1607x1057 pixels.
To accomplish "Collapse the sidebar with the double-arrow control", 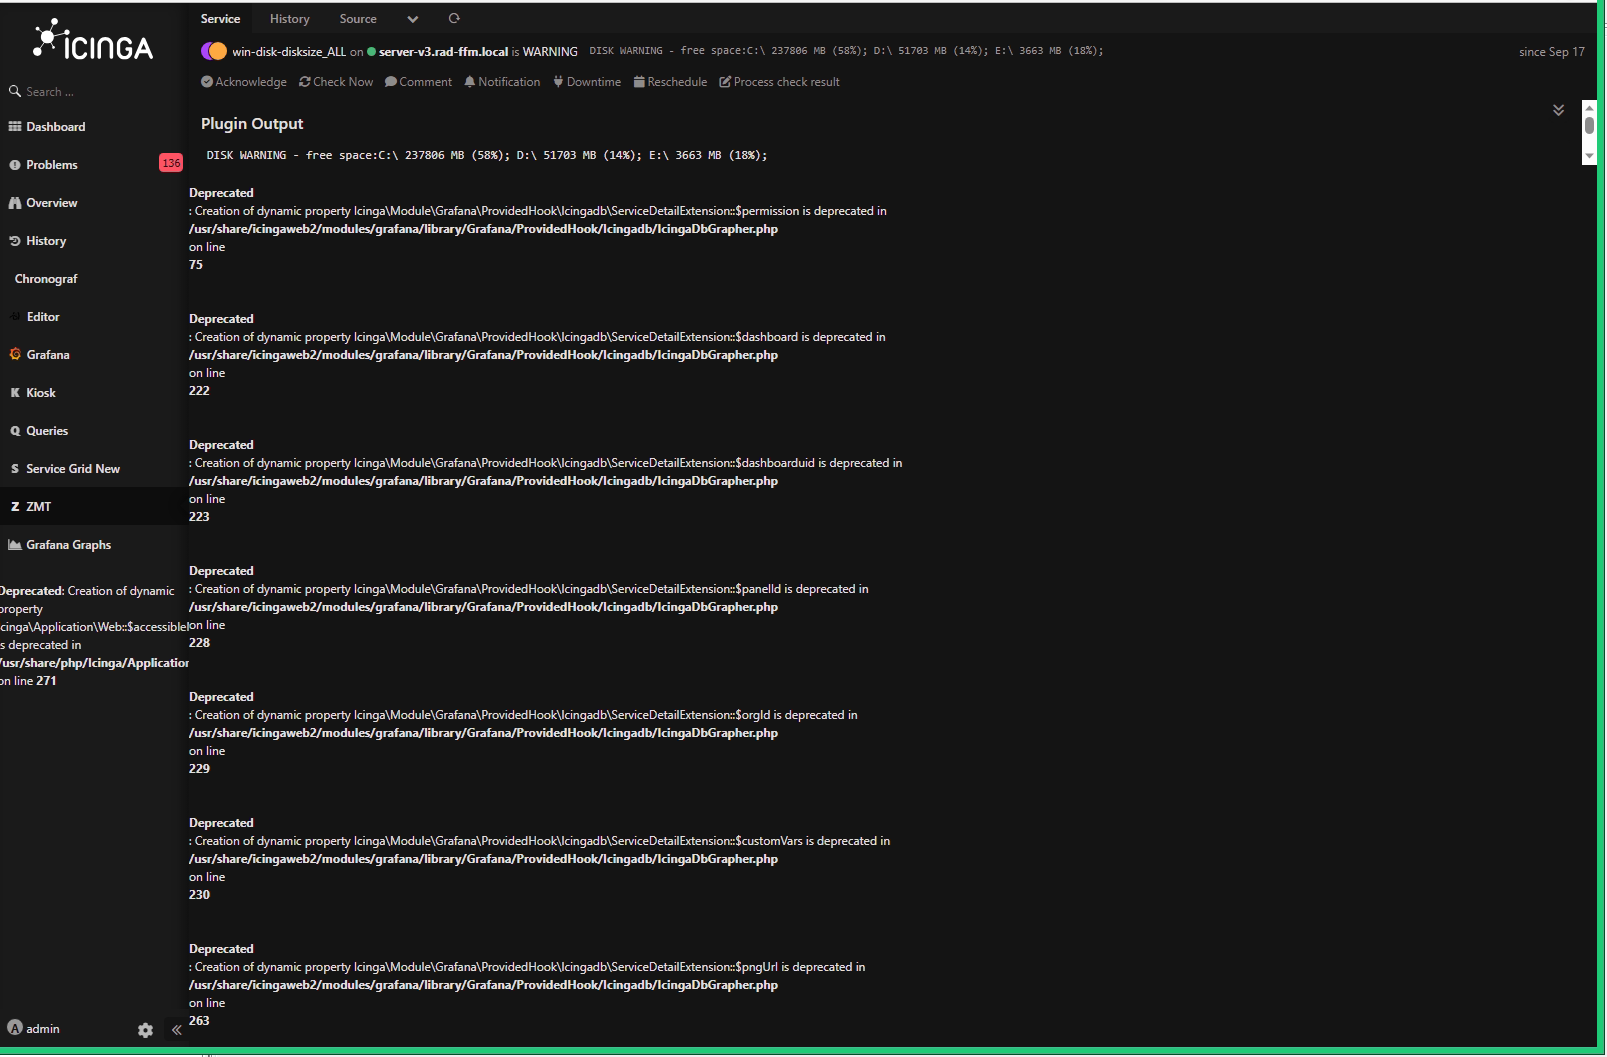I will 176,1029.
